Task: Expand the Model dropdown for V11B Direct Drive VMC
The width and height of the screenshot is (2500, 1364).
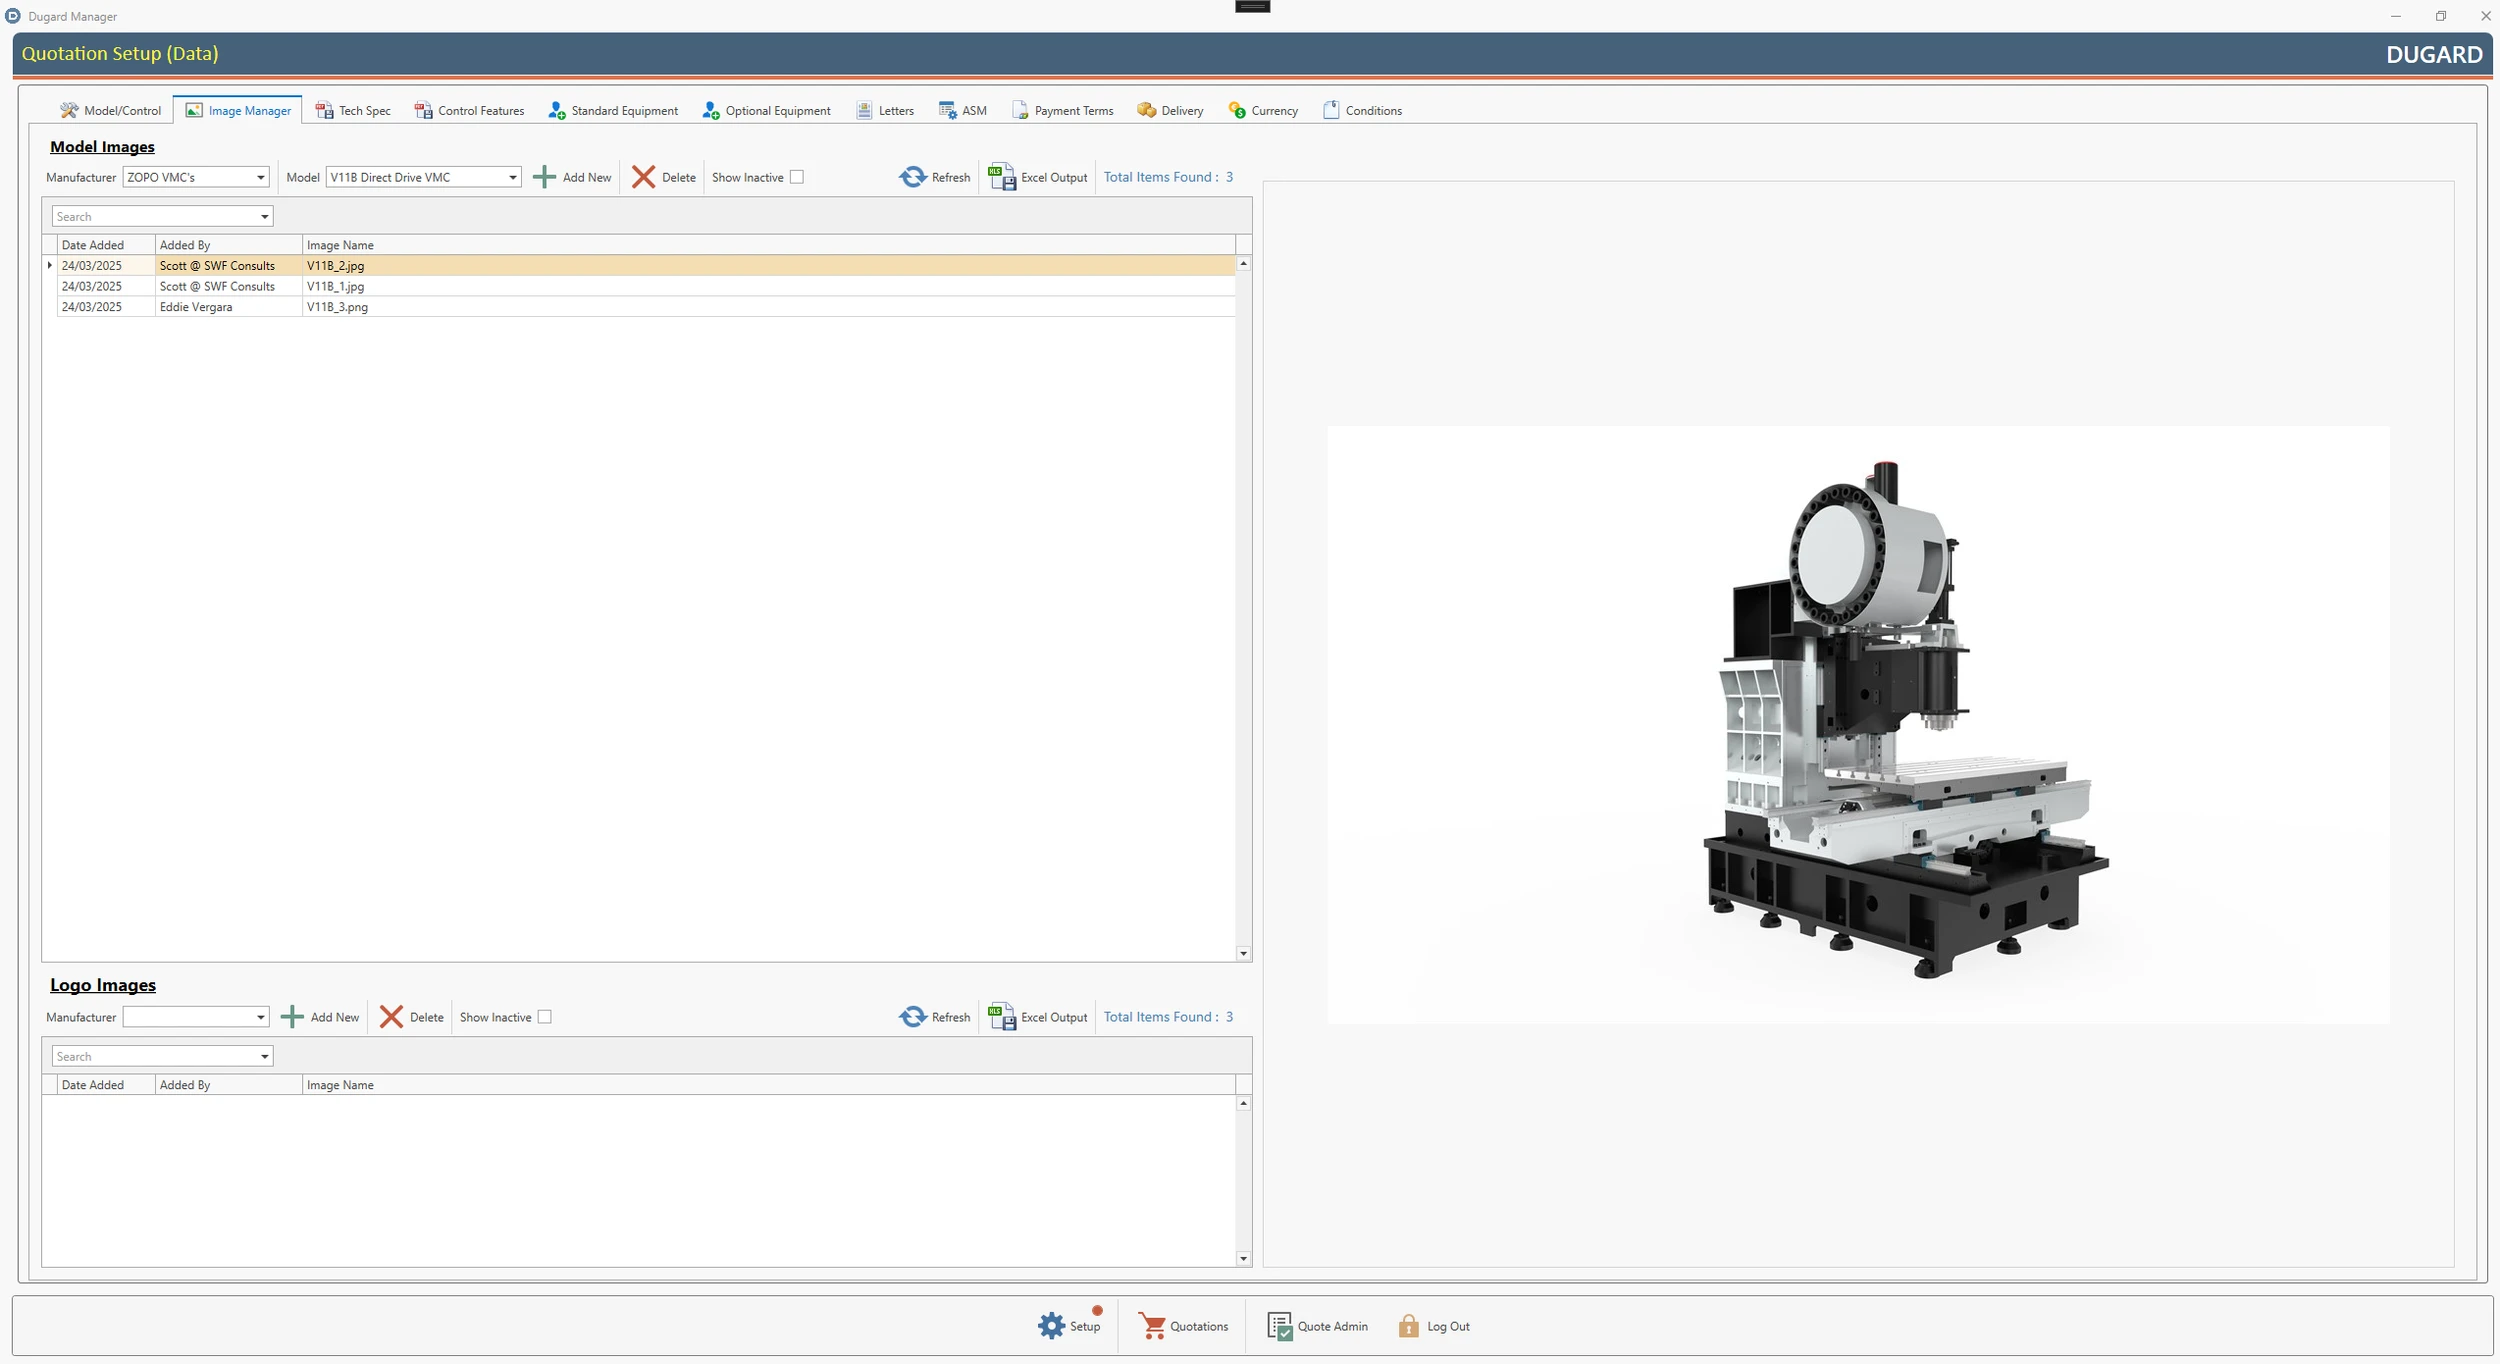Action: pyautogui.click(x=512, y=177)
